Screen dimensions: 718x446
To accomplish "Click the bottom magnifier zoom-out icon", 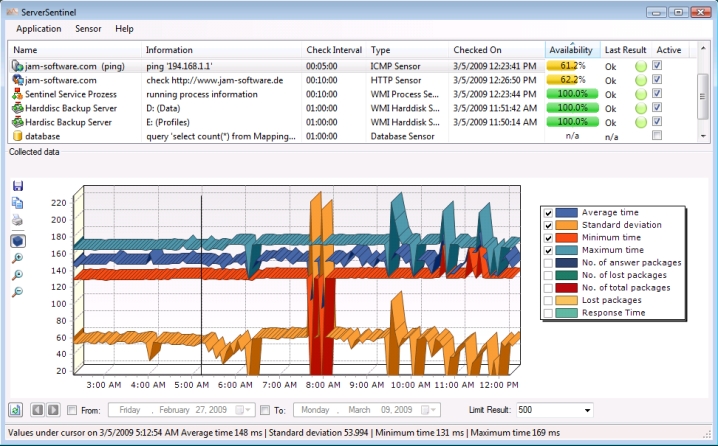I will [18, 291].
